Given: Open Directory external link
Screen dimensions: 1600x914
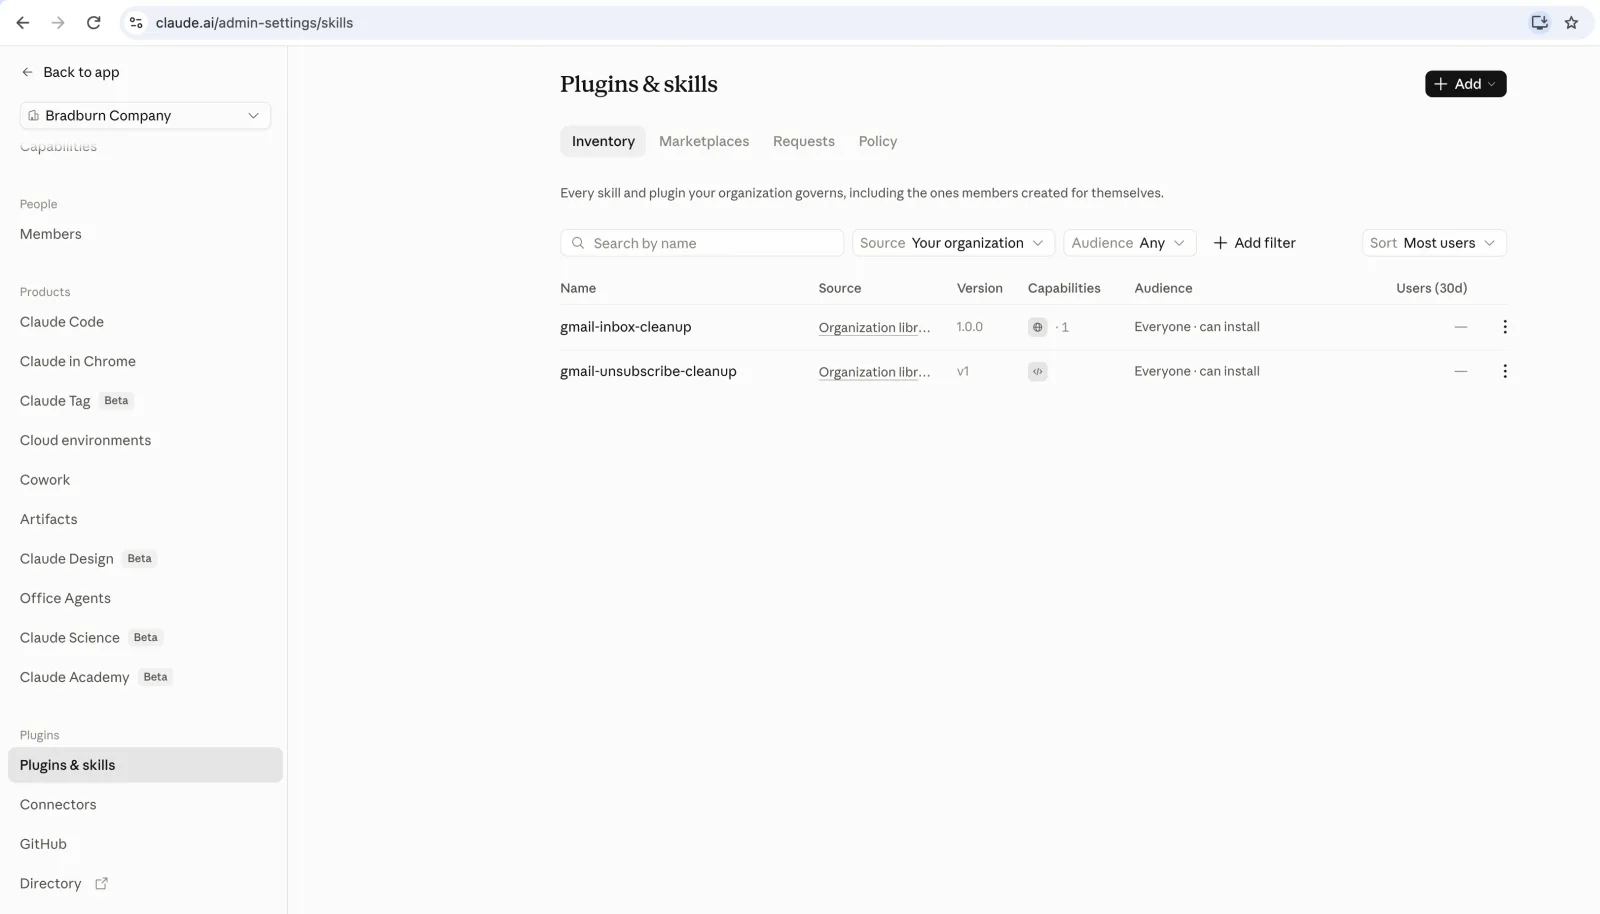Looking at the screenshot, I should 63,884.
